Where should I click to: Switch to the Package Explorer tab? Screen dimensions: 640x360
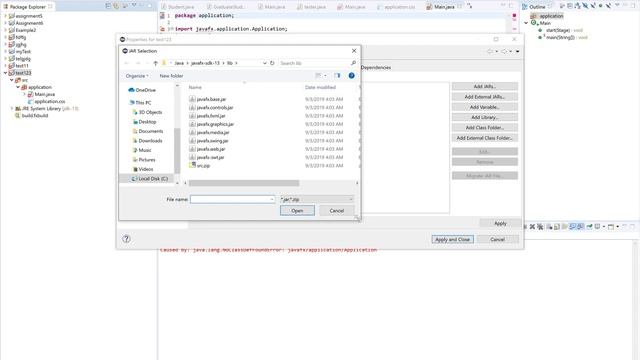(x=27, y=7)
